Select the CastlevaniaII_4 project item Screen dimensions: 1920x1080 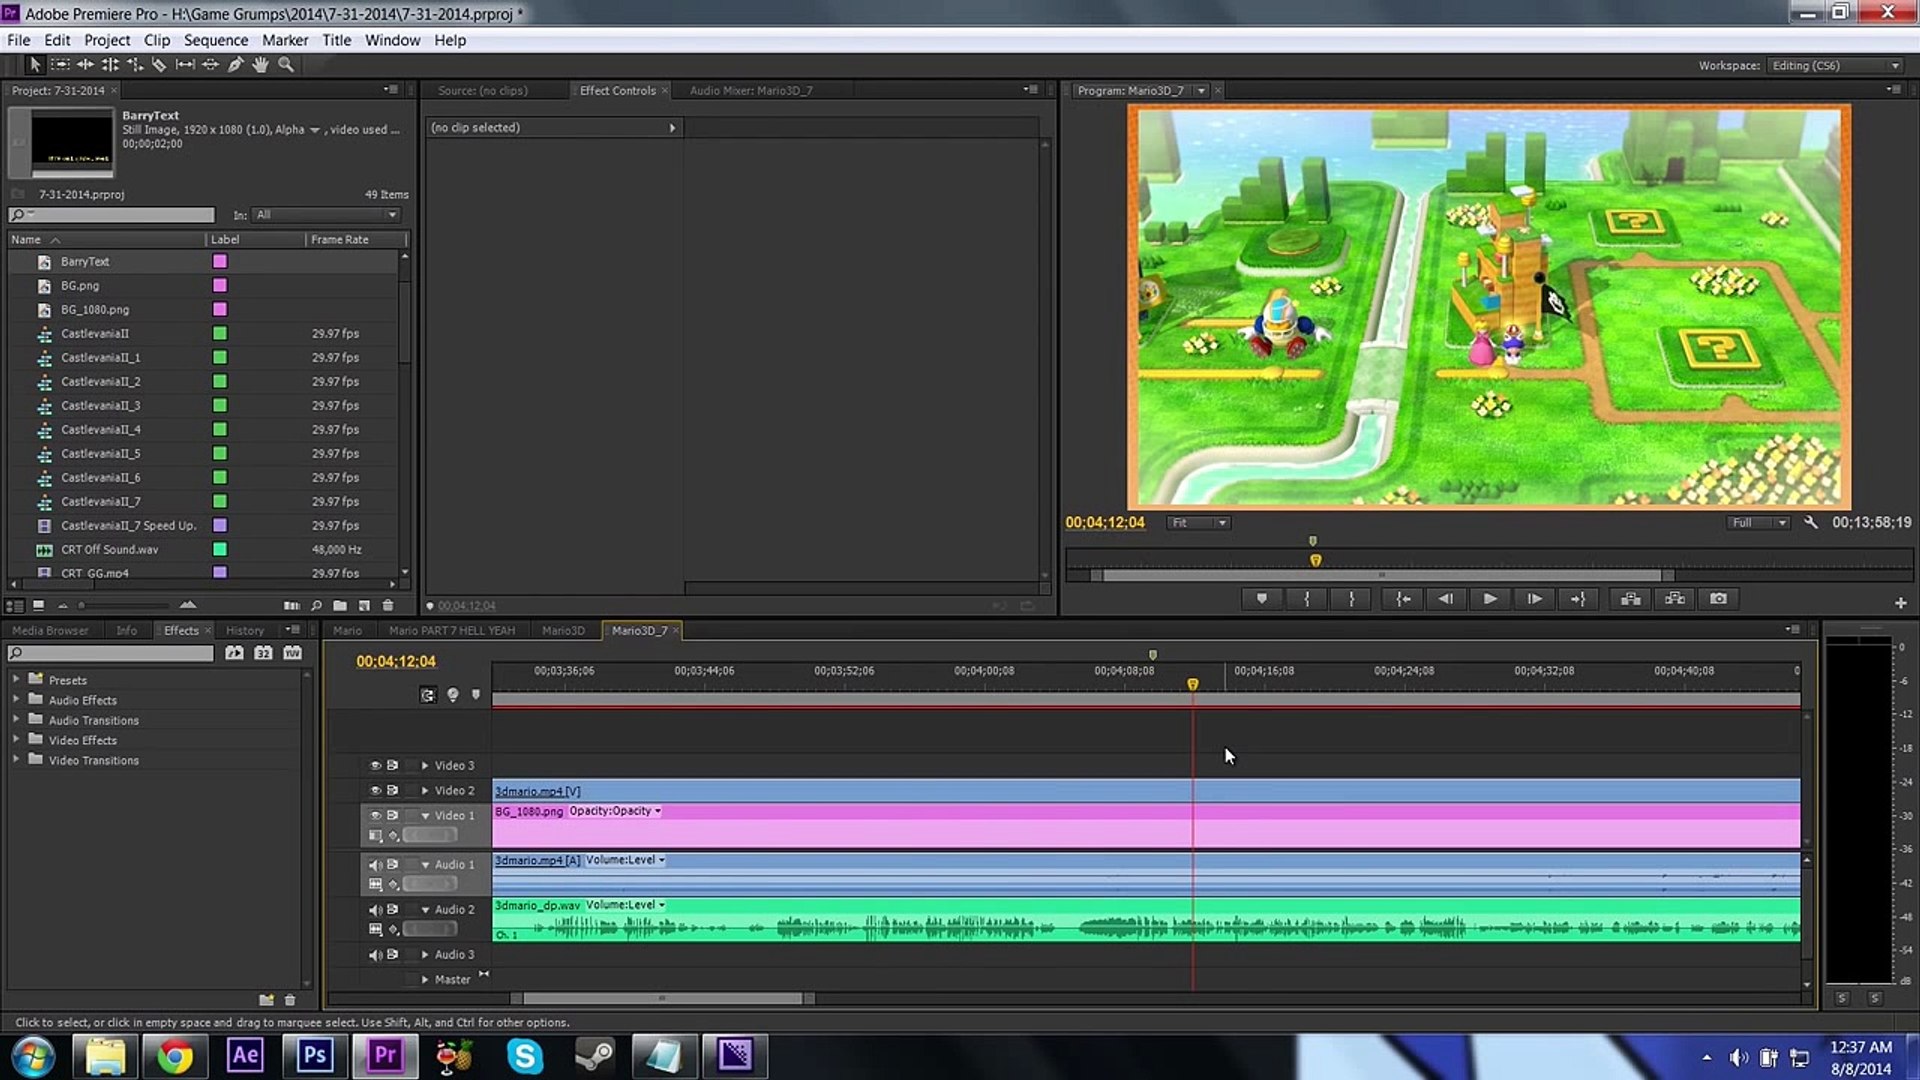101,429
